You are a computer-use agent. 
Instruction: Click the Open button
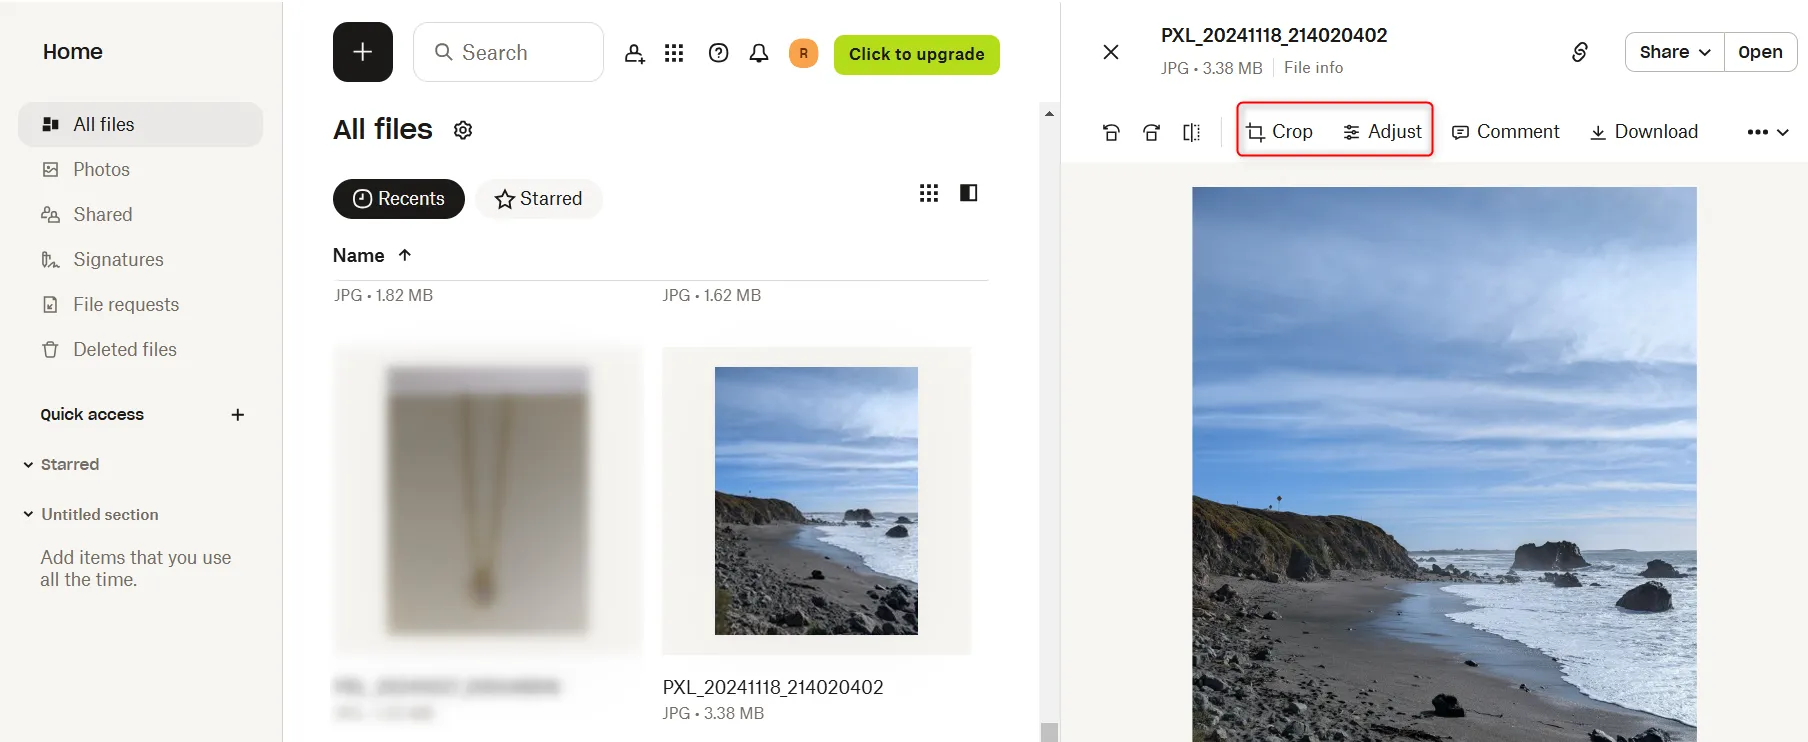(1760, 52)
